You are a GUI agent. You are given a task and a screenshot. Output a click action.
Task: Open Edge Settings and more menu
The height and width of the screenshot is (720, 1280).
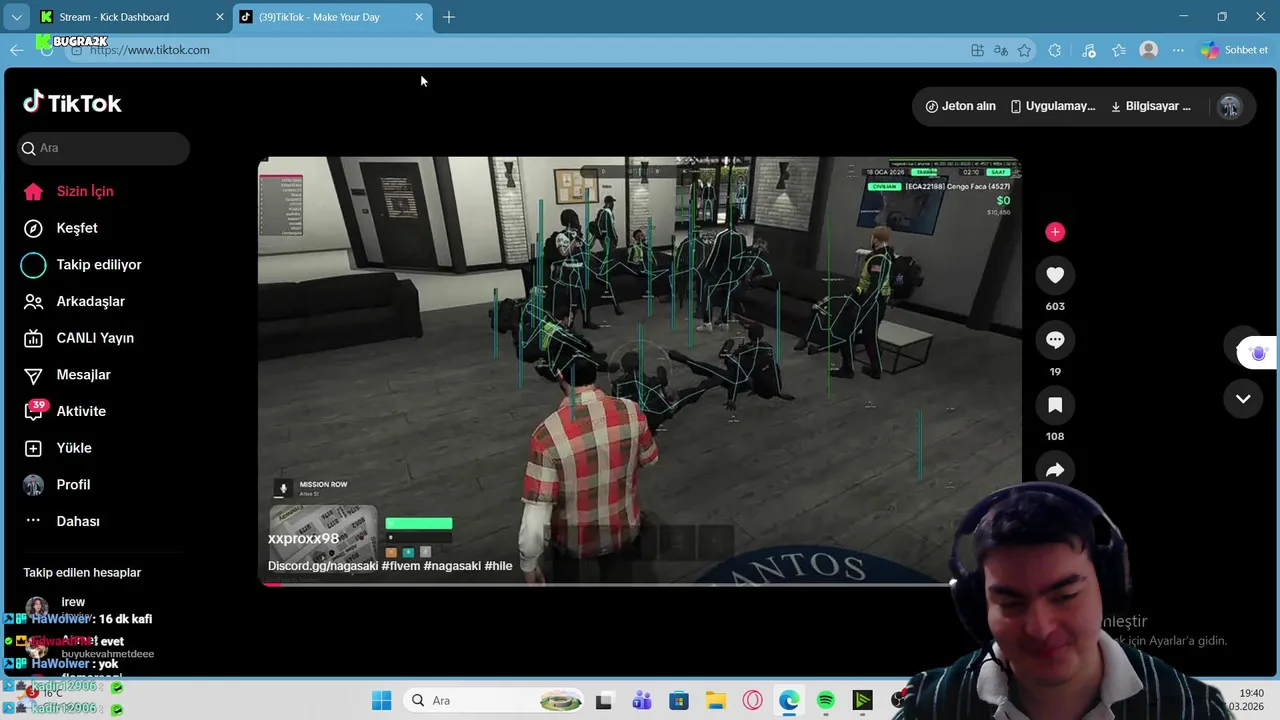[x=1178, y=50]
